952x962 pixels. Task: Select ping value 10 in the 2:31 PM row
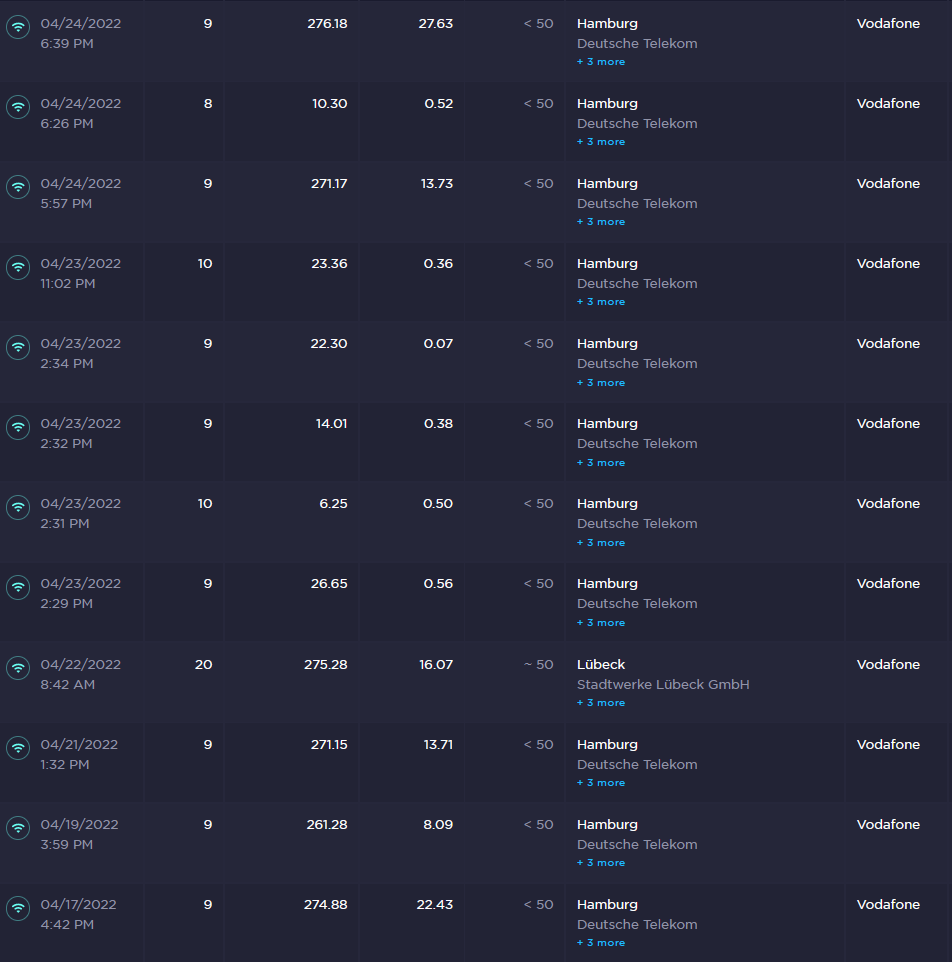pos(205,504)
